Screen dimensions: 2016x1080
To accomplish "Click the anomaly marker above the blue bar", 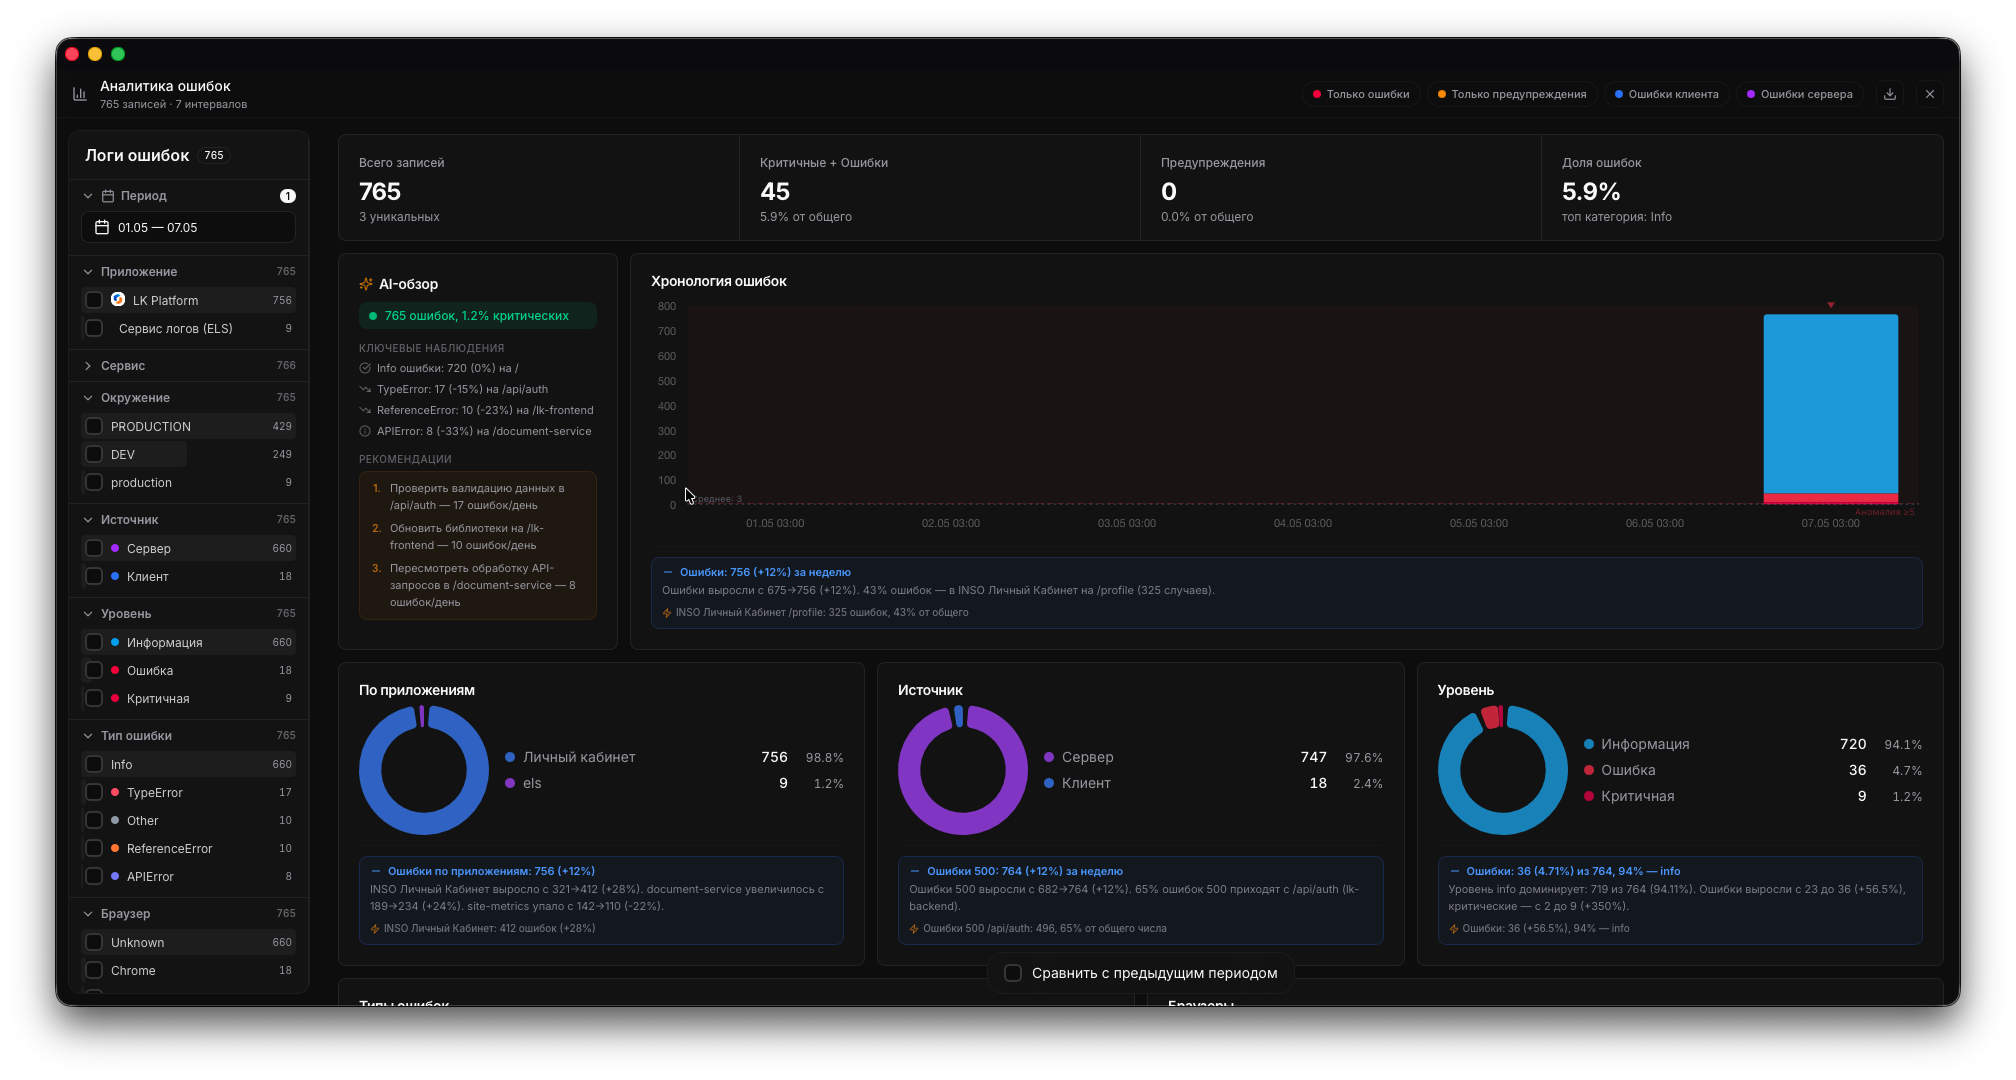I will (1831, 305).
